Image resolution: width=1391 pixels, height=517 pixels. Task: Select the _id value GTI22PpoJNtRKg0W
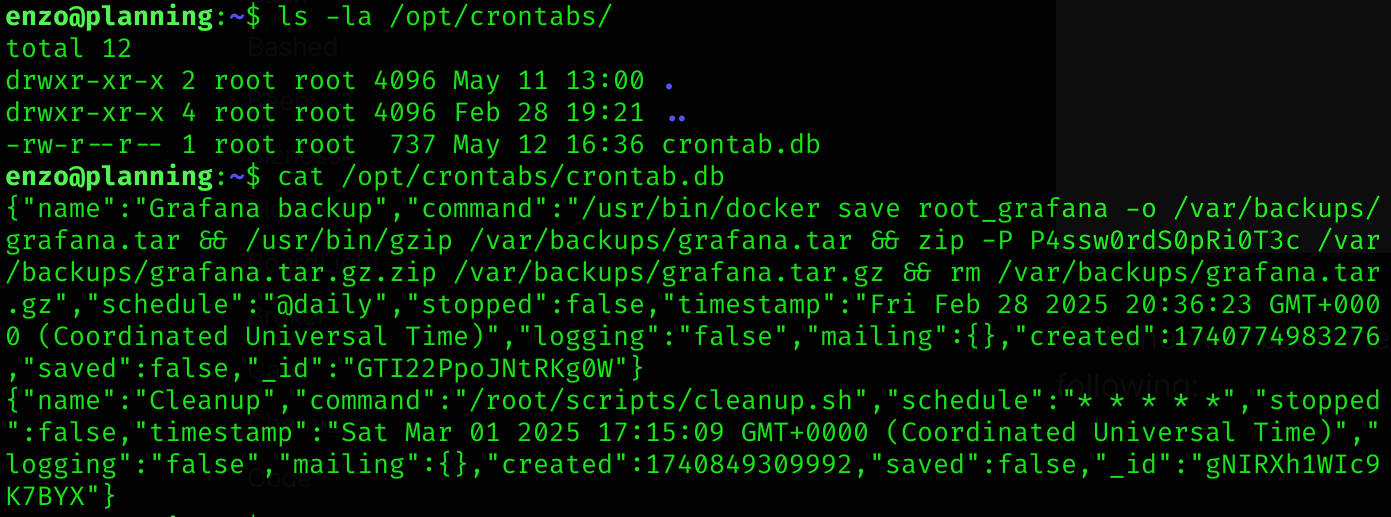click(x=487, y=368)
